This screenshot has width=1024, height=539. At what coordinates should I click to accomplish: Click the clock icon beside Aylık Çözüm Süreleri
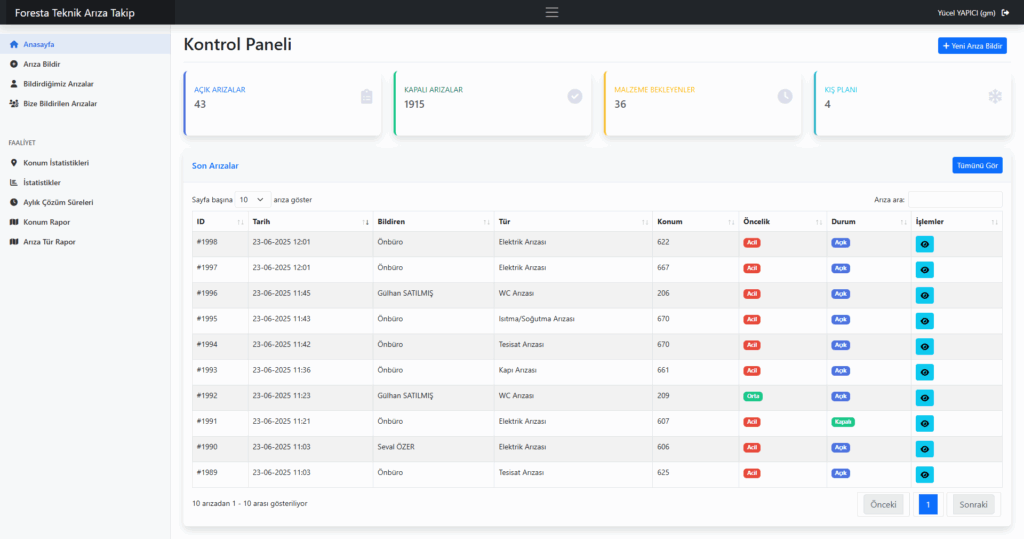[x=14, y=202]
